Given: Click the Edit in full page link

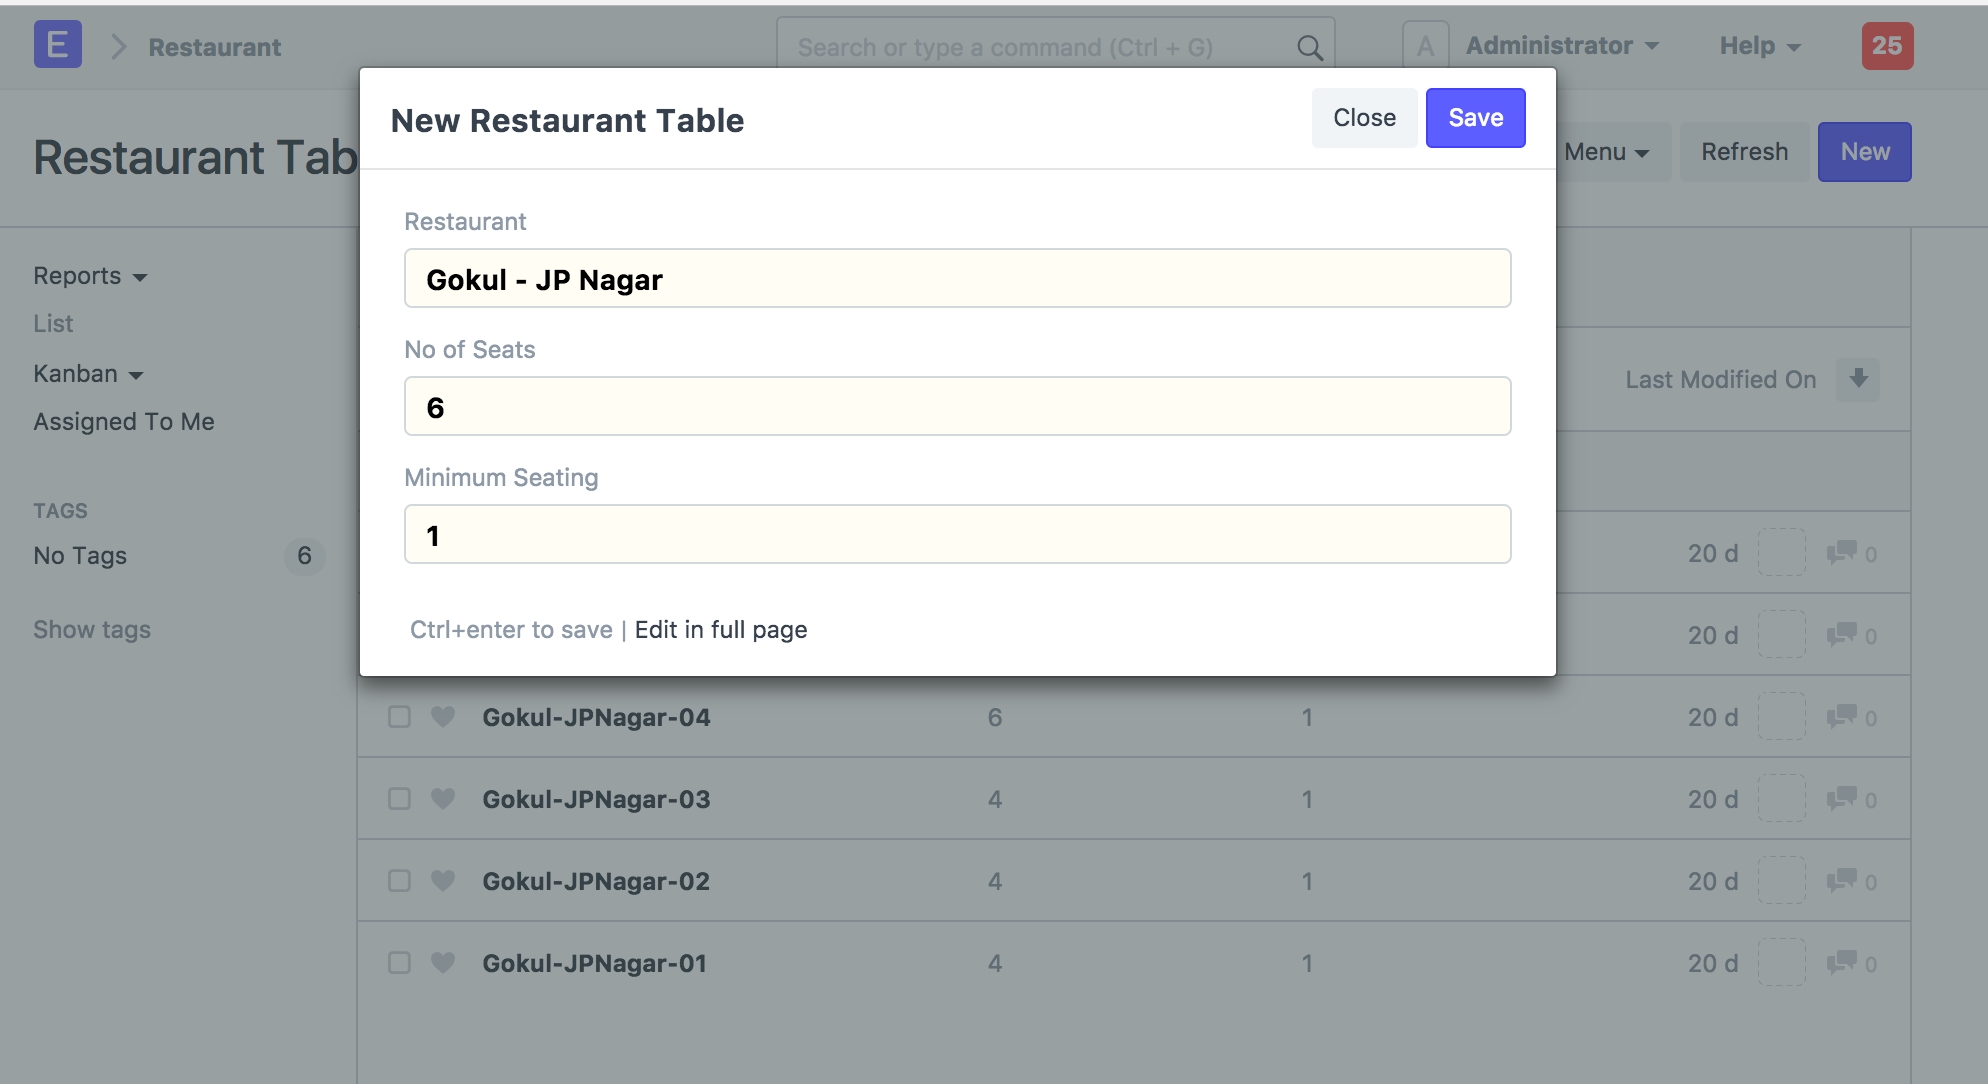Looking at the screenshot, I should tap(720, 630).
